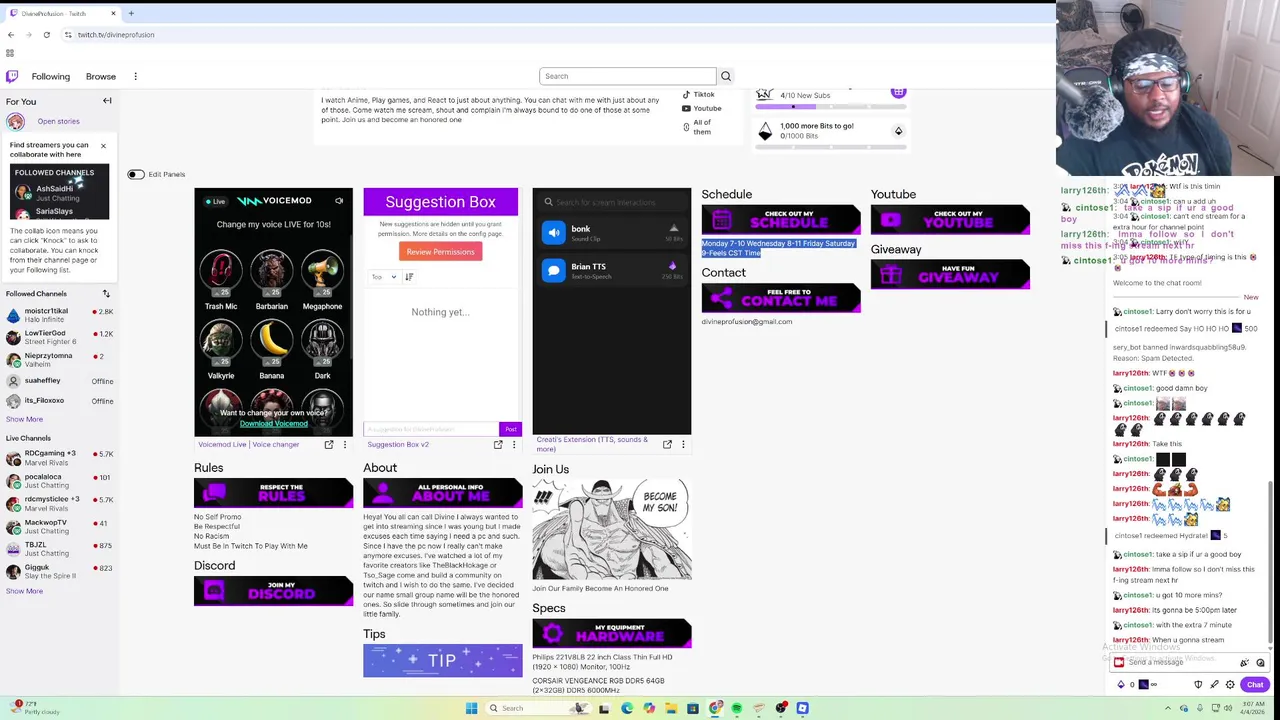Open the Gigguk live channel
The height and width of the screenshot is (720, 1280).
pos(59,571)
